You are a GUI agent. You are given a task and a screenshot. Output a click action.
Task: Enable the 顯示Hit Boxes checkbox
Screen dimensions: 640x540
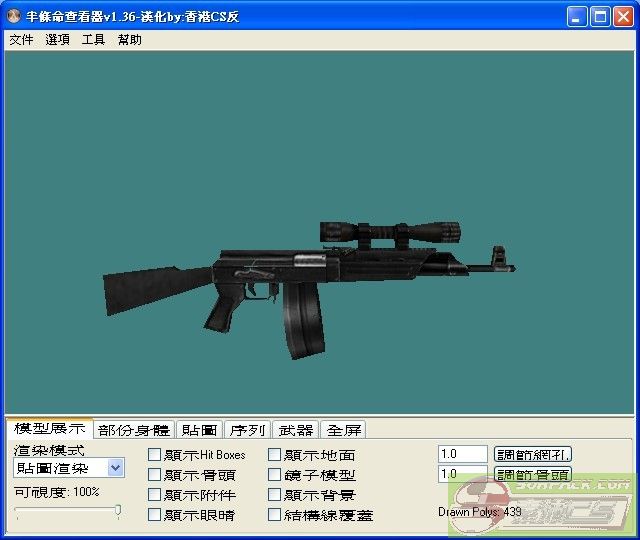154,455
